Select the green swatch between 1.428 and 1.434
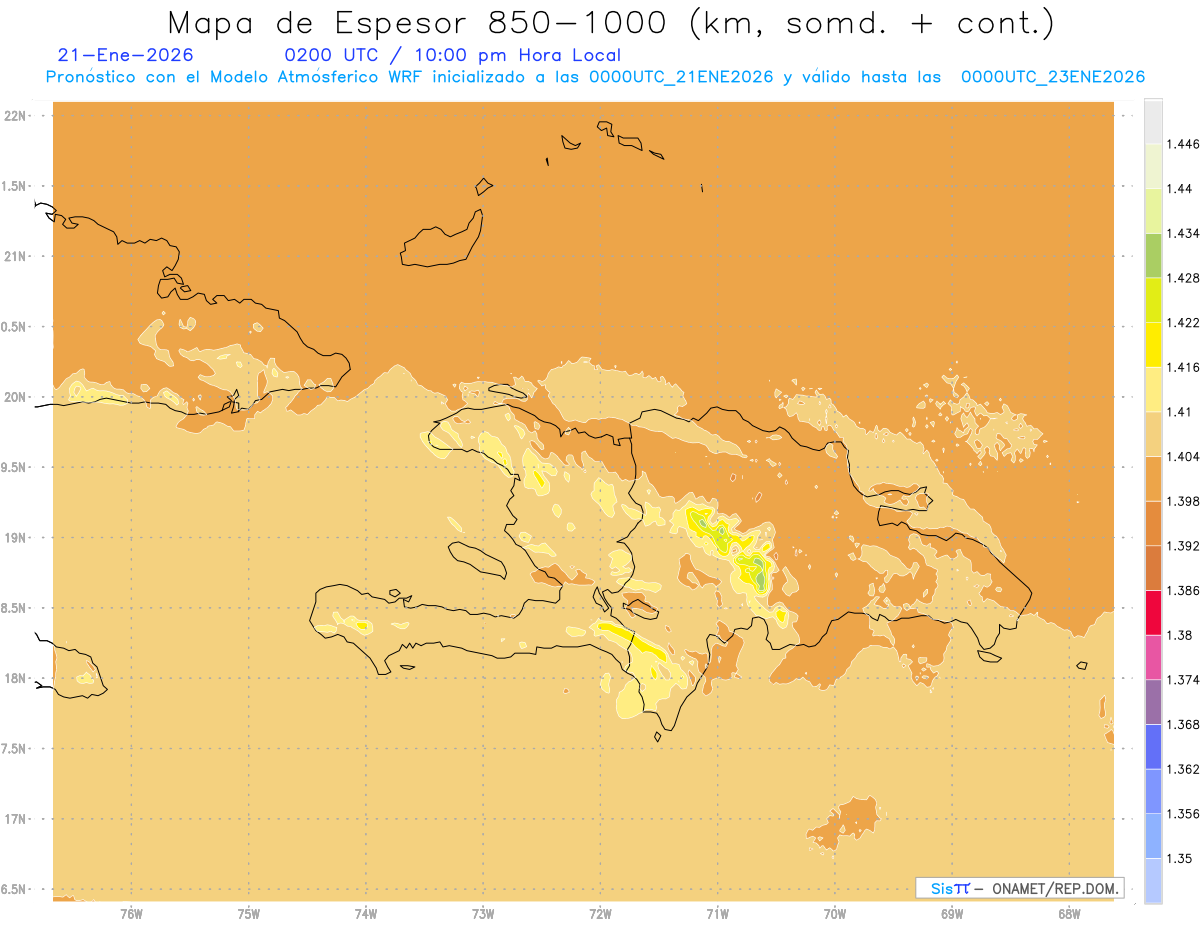 click(x=1153, y=255)
